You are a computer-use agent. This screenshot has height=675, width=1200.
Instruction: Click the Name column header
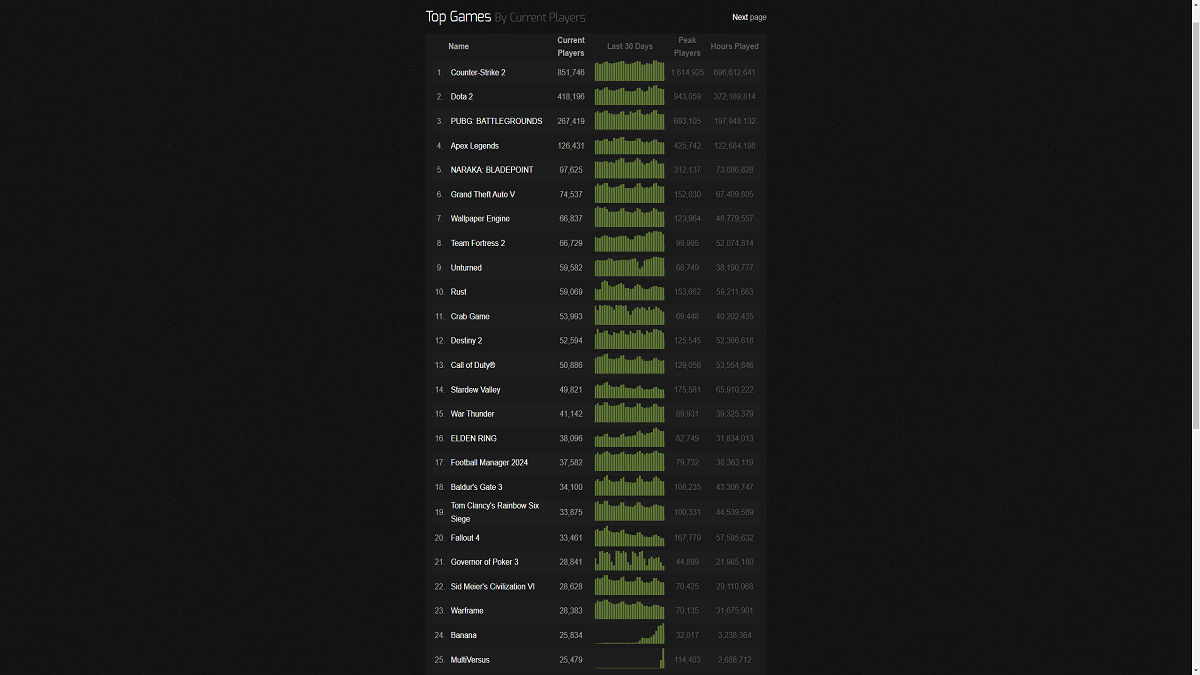458,46
